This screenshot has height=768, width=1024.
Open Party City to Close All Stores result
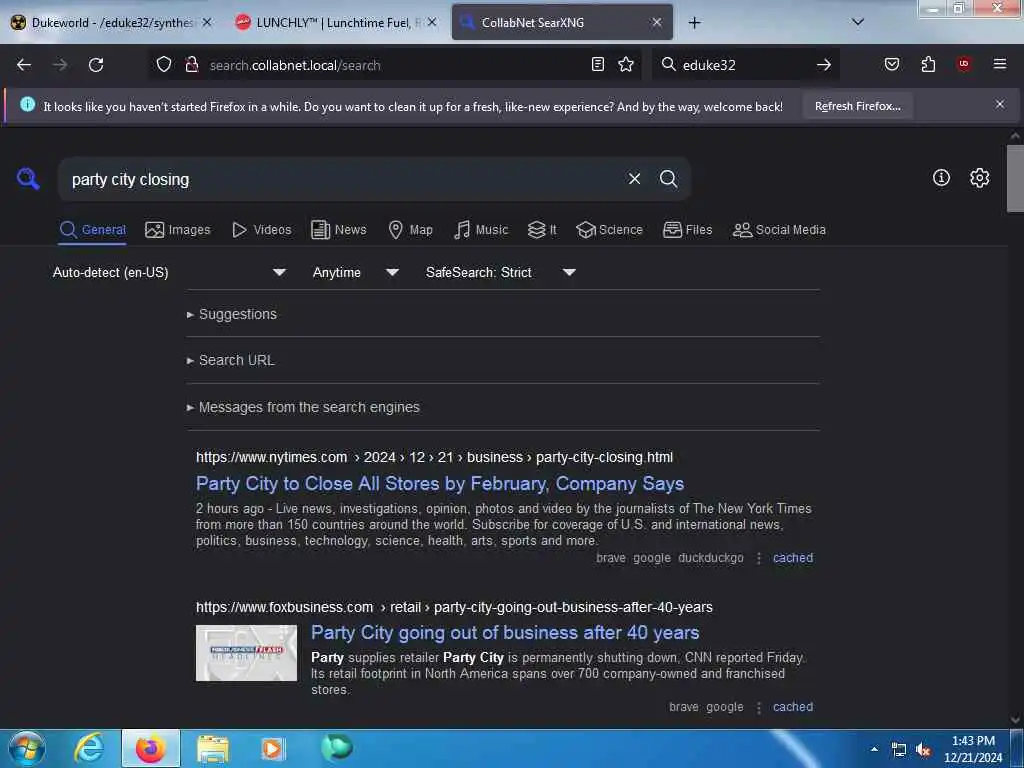point(440,483)
